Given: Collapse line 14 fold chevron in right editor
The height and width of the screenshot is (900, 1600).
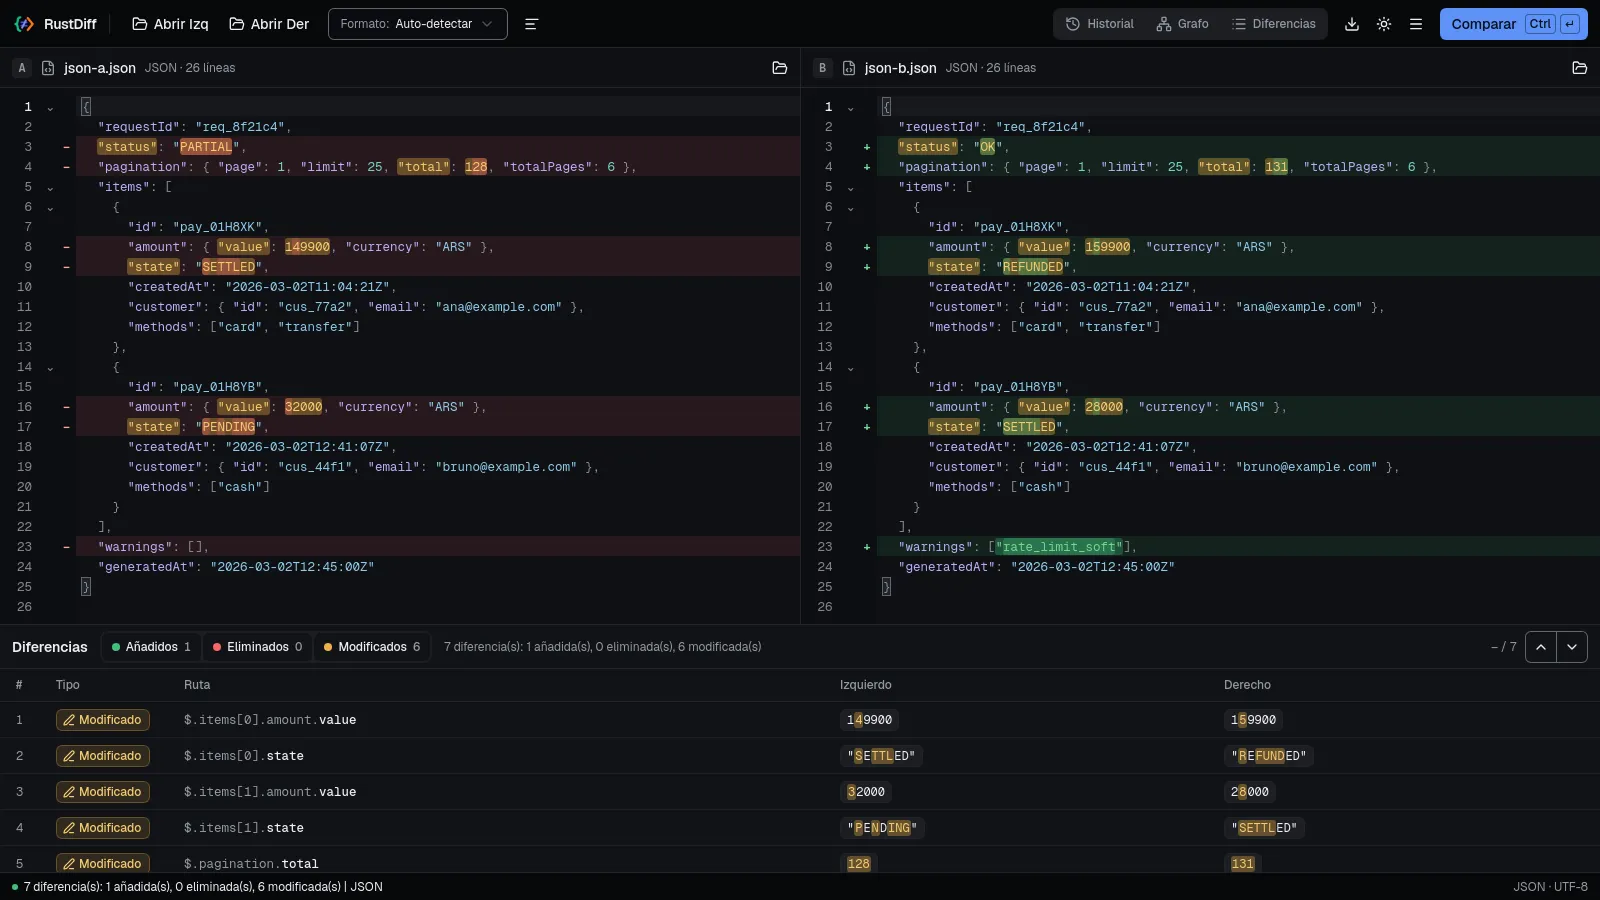Looking at the screenshot, I should coord(851,368).
